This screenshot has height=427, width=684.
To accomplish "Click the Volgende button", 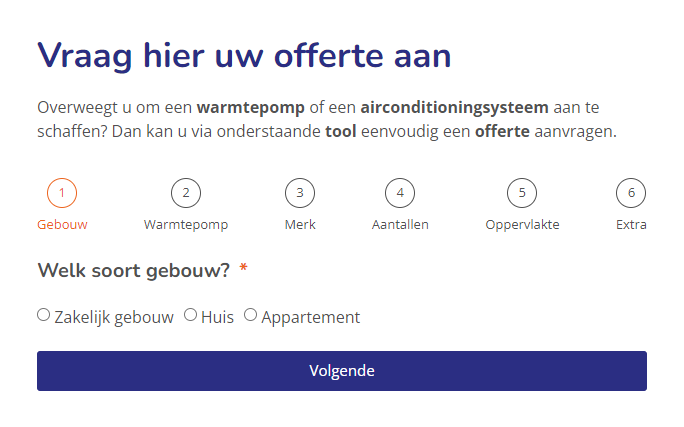I will pos(342,371).
